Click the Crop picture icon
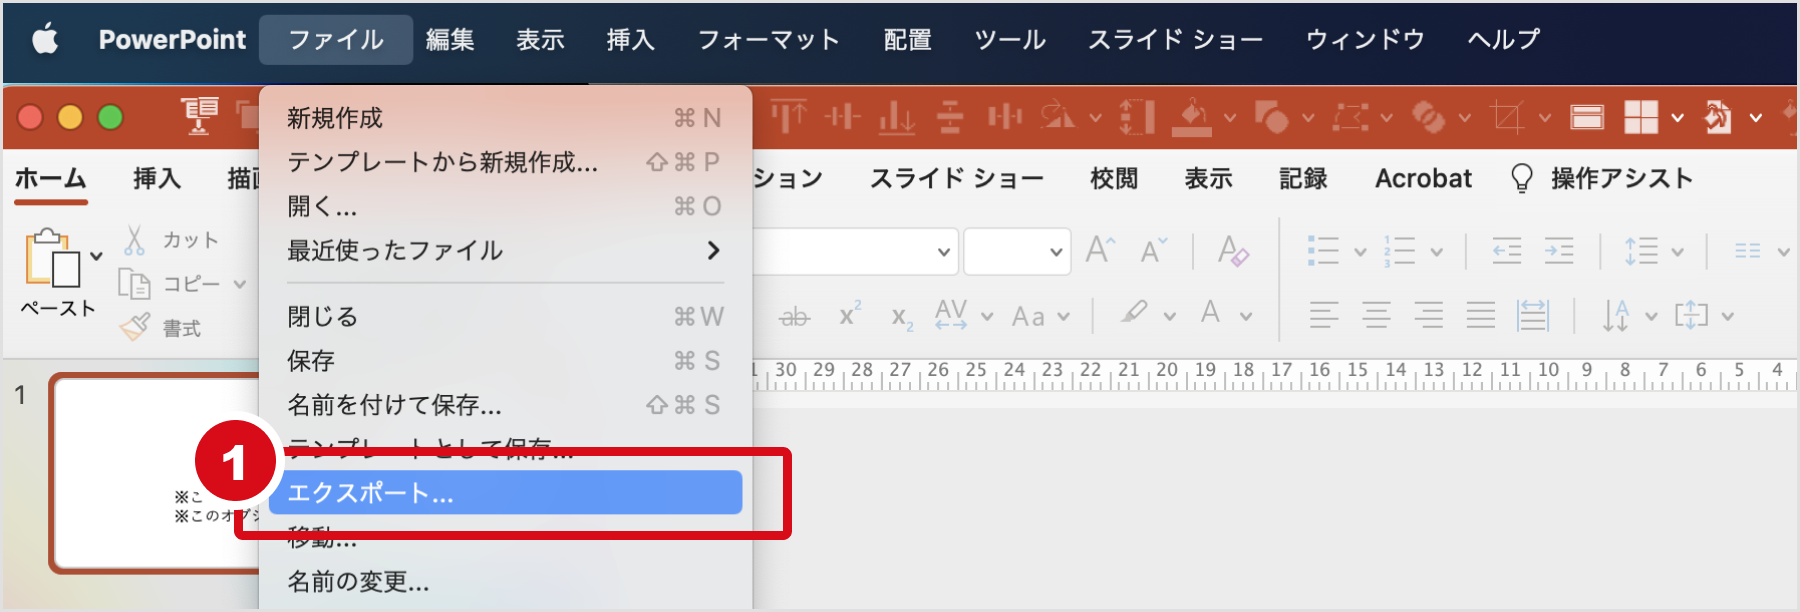Viewport: 1800px width, 612px height. (x=1507, y=118)
